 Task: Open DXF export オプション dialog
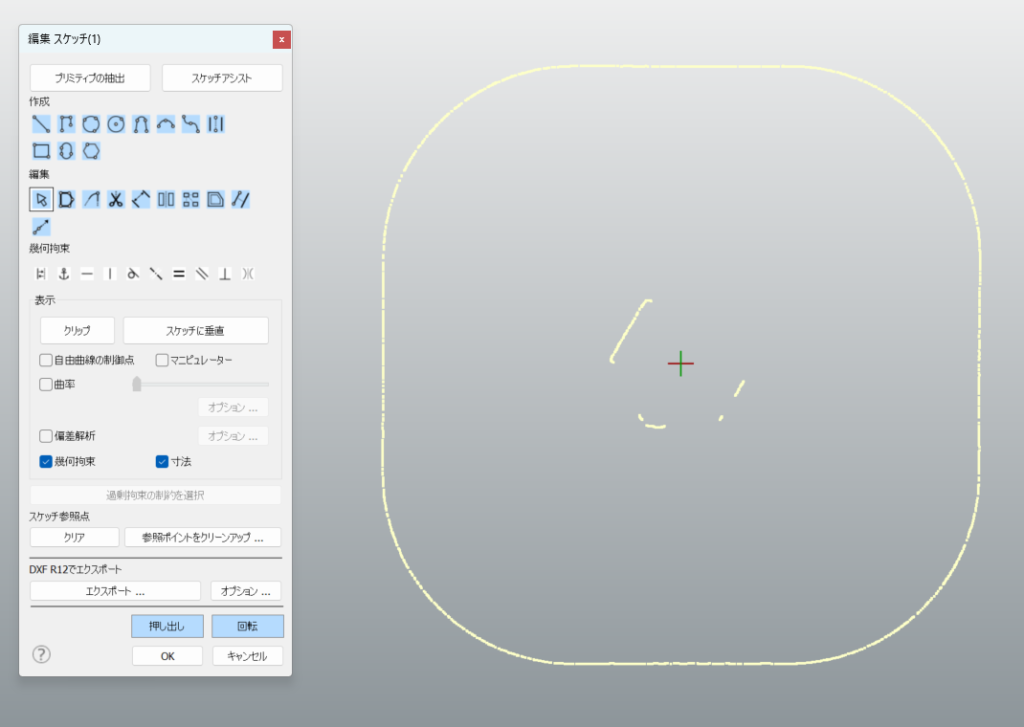[245, 591]
